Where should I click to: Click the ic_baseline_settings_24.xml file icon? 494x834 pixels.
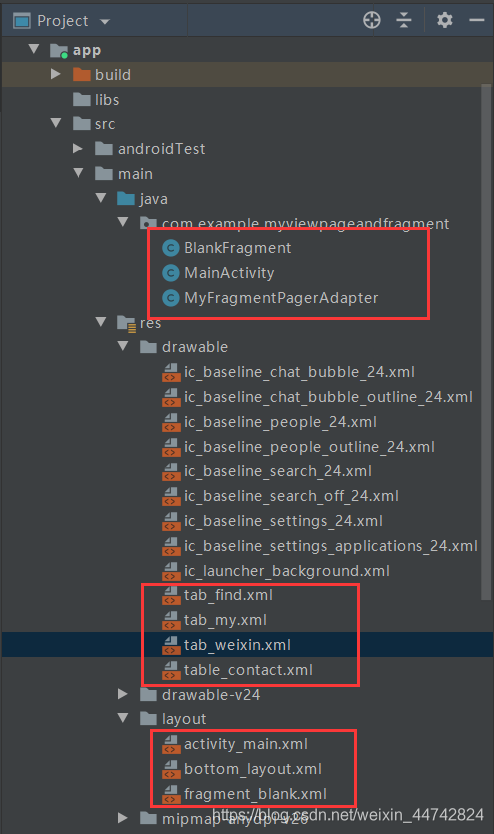pos(171,521)
